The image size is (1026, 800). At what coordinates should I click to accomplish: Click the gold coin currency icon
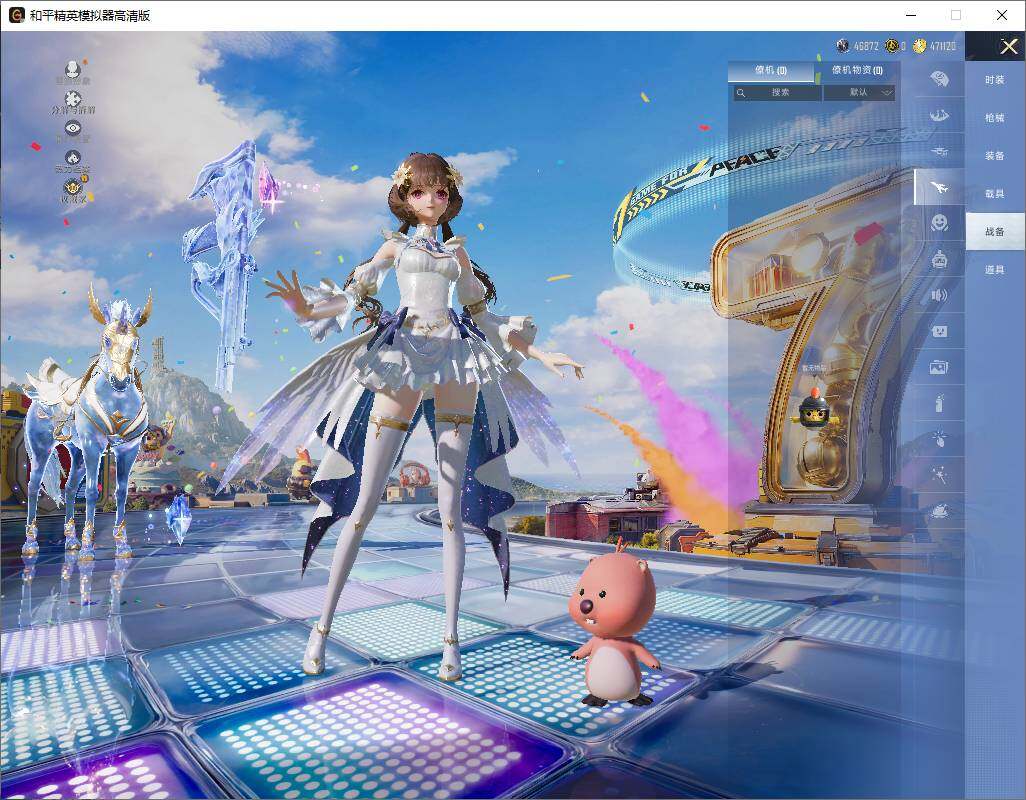tap(920, 46)
